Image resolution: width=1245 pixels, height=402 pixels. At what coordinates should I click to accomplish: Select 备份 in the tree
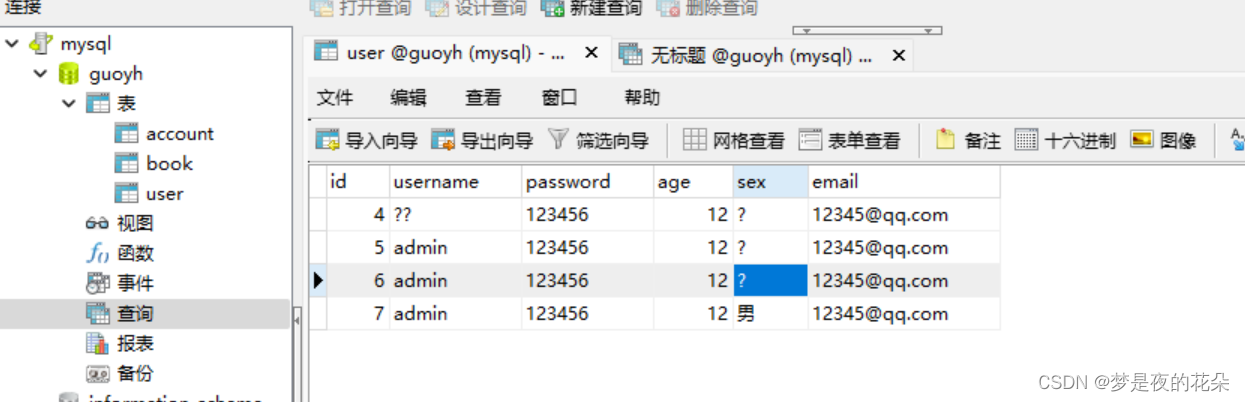[135, 374]
